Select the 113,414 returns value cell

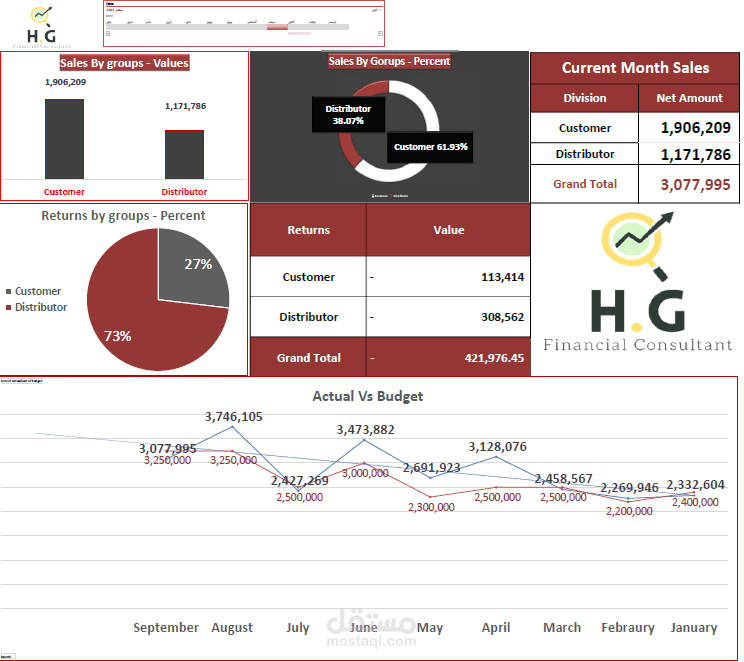[448, 277]
